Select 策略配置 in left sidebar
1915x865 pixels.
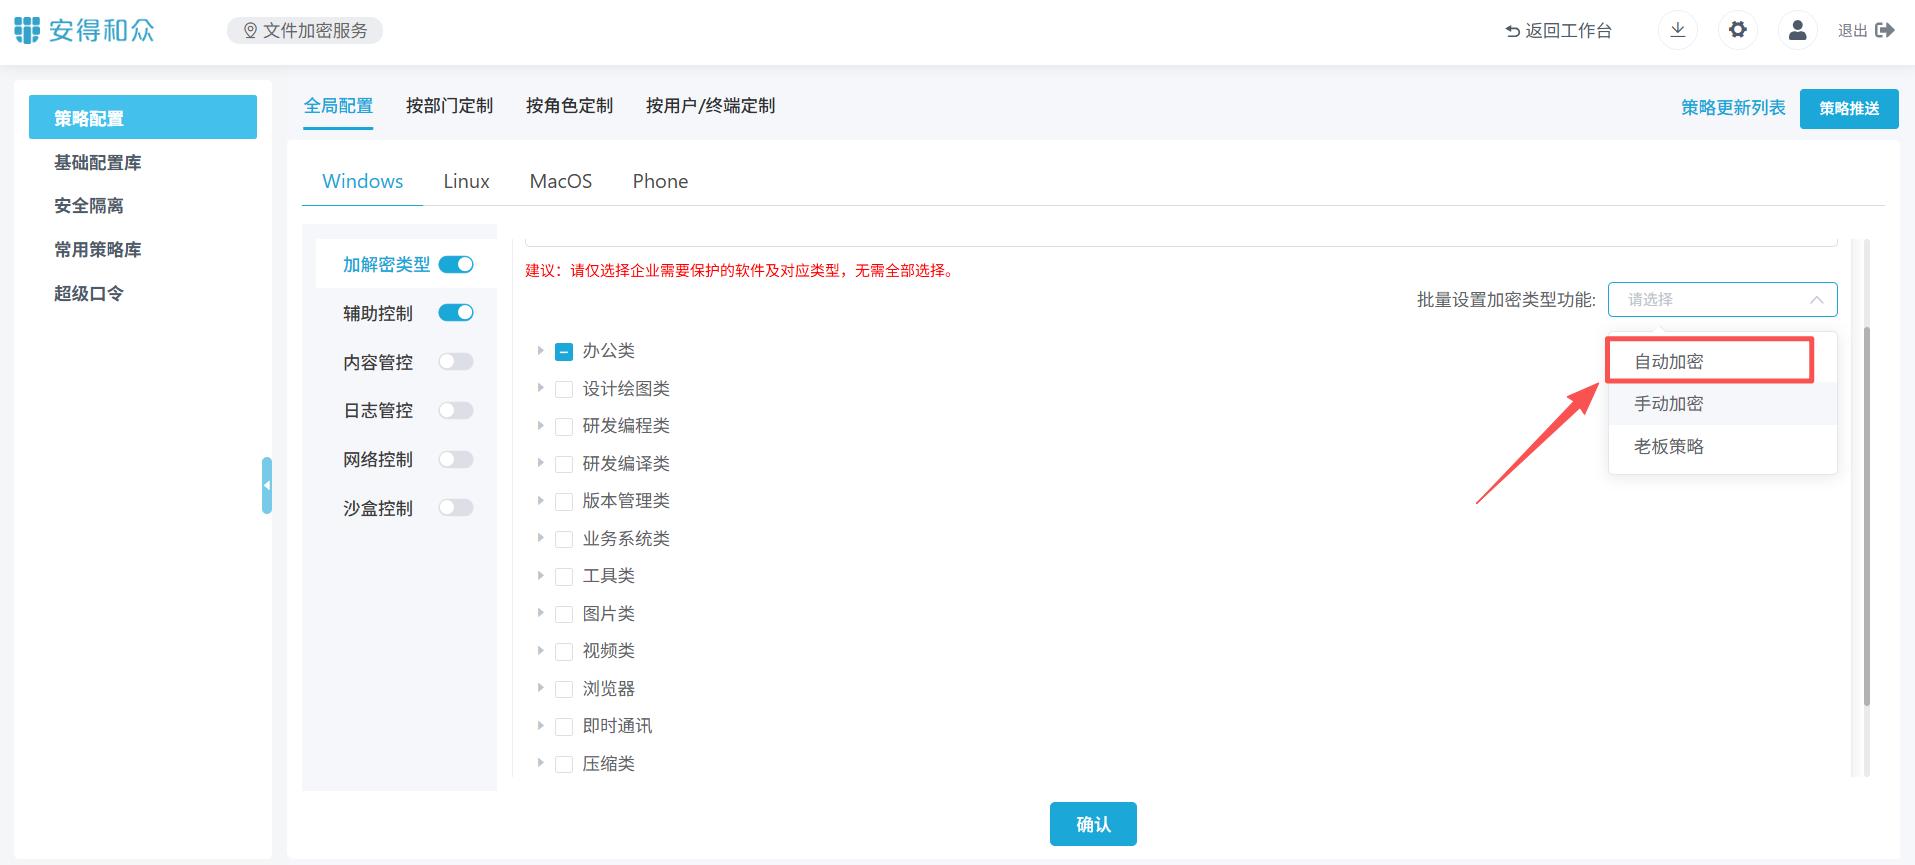coord(143,118)
